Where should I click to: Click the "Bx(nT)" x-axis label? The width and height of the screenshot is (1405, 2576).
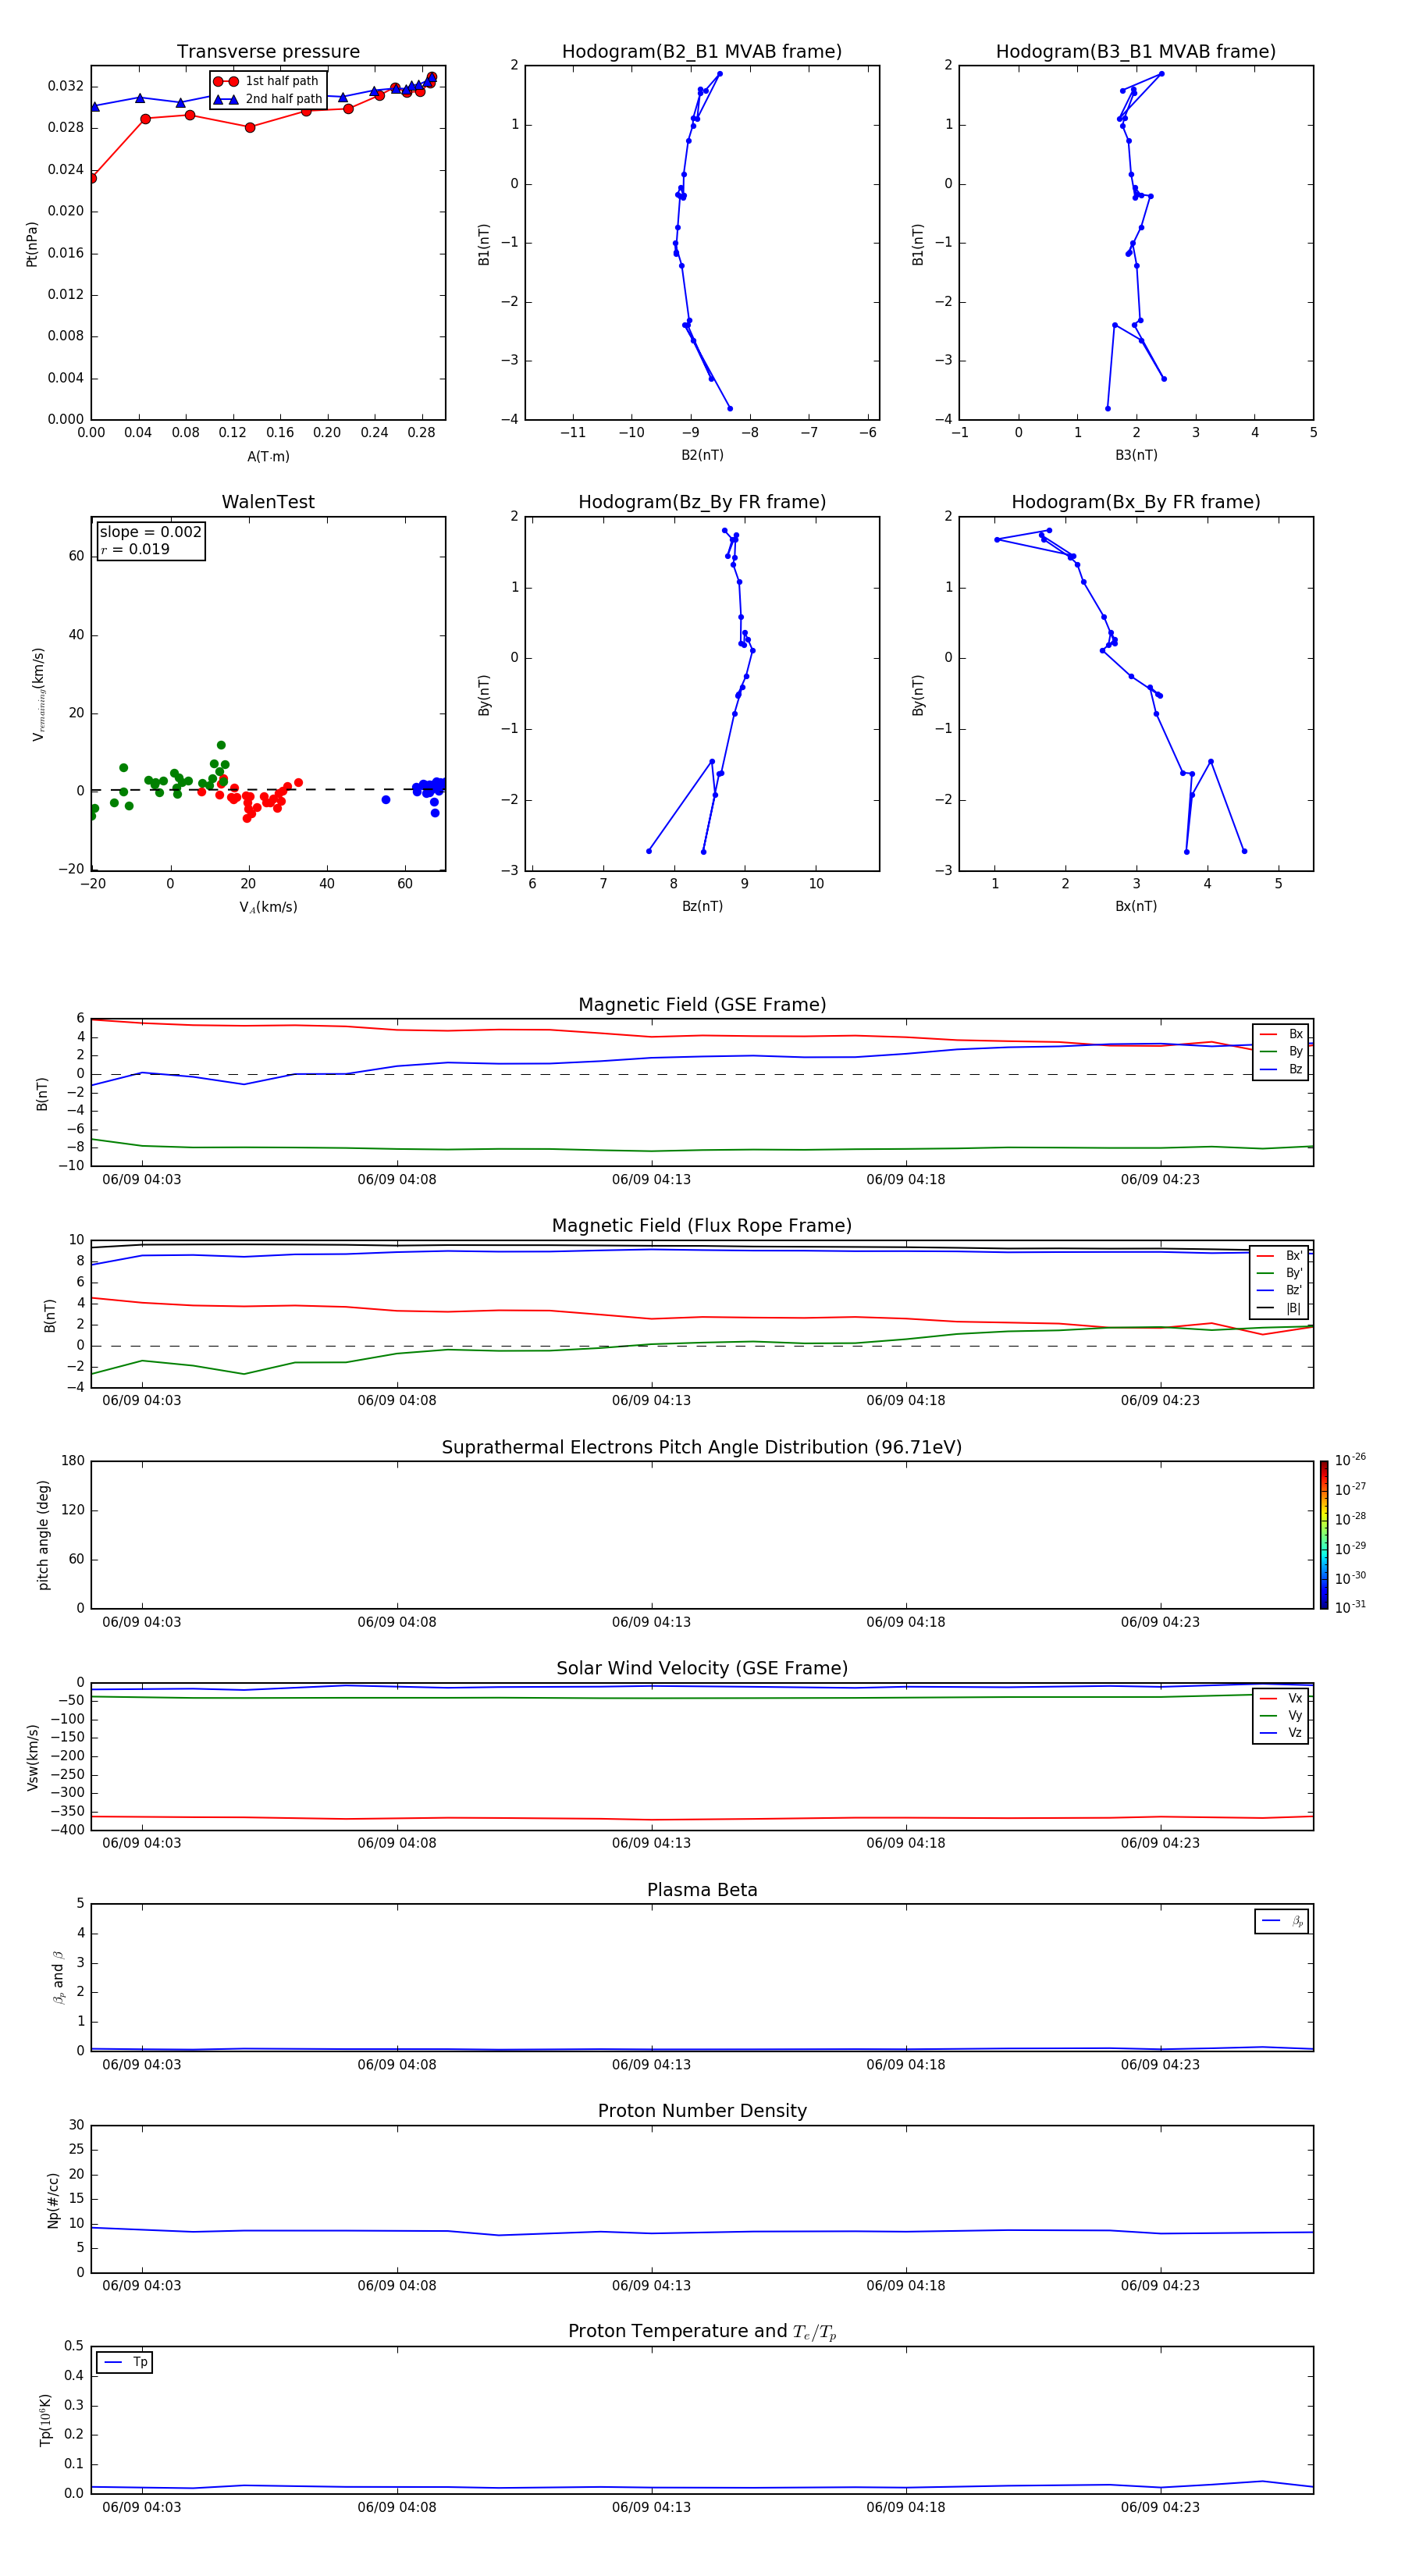click(x=1136, y=906)
